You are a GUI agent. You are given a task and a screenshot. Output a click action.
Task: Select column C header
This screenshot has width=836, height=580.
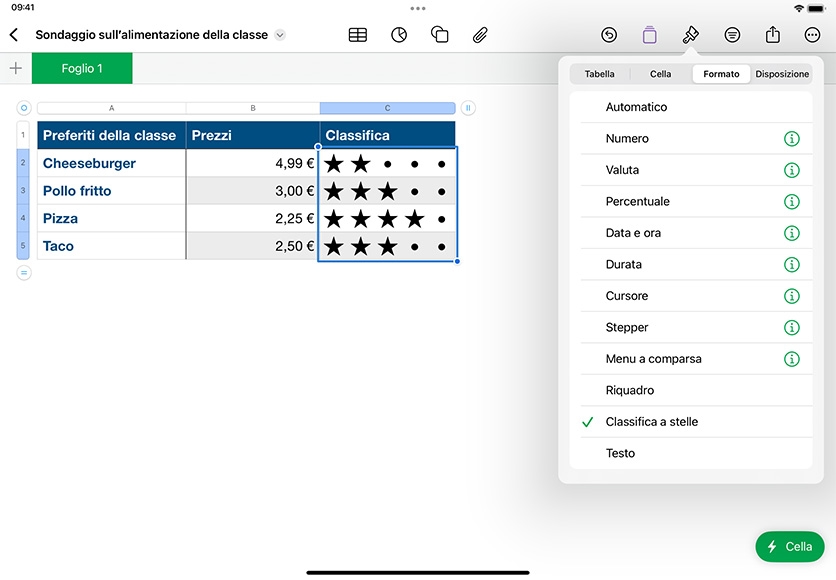coord(388,108)
